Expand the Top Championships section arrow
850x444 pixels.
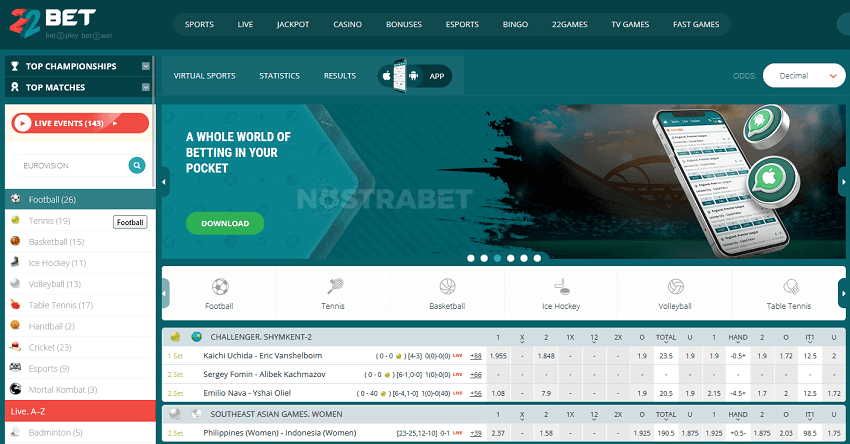(x=146, y=66)
